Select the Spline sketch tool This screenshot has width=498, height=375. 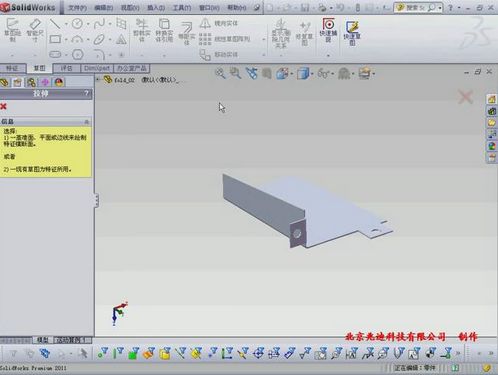(x=99, y=23)
